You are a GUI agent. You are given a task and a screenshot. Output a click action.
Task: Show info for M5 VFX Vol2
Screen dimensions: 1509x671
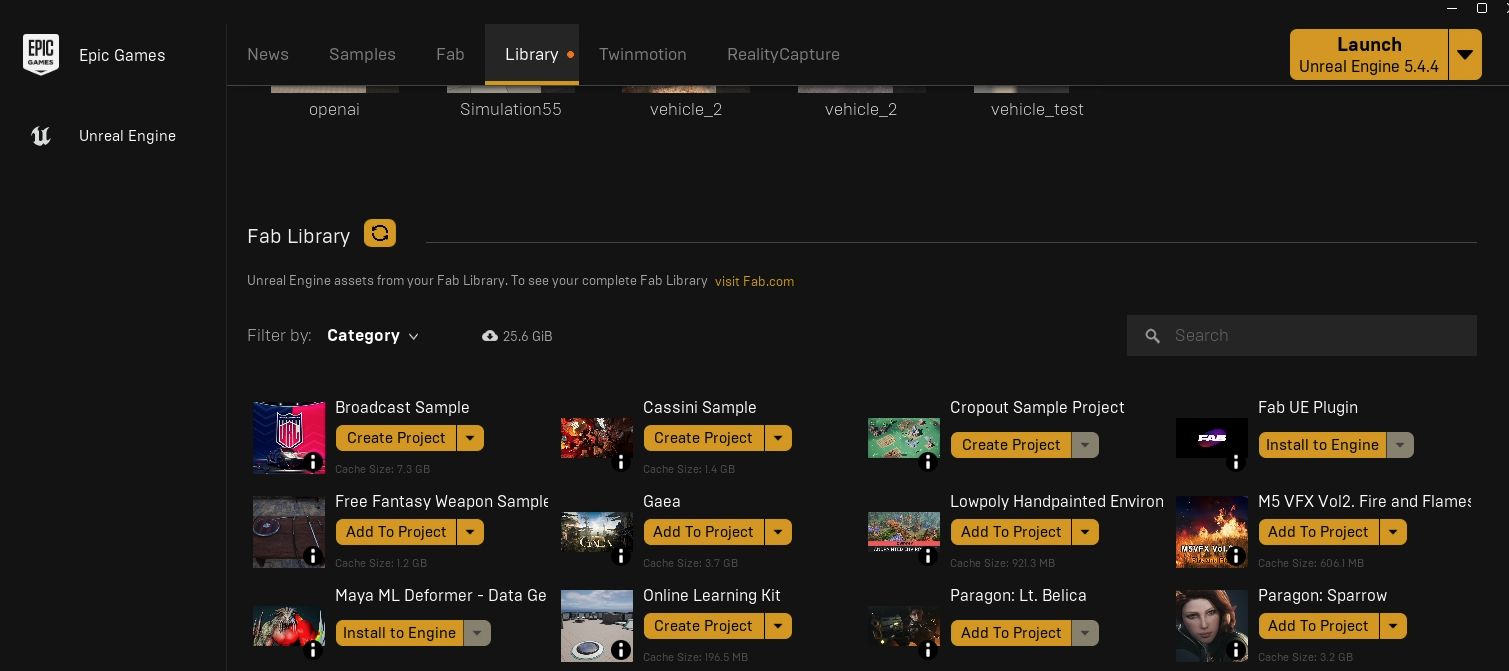[x=1236, y=556]
